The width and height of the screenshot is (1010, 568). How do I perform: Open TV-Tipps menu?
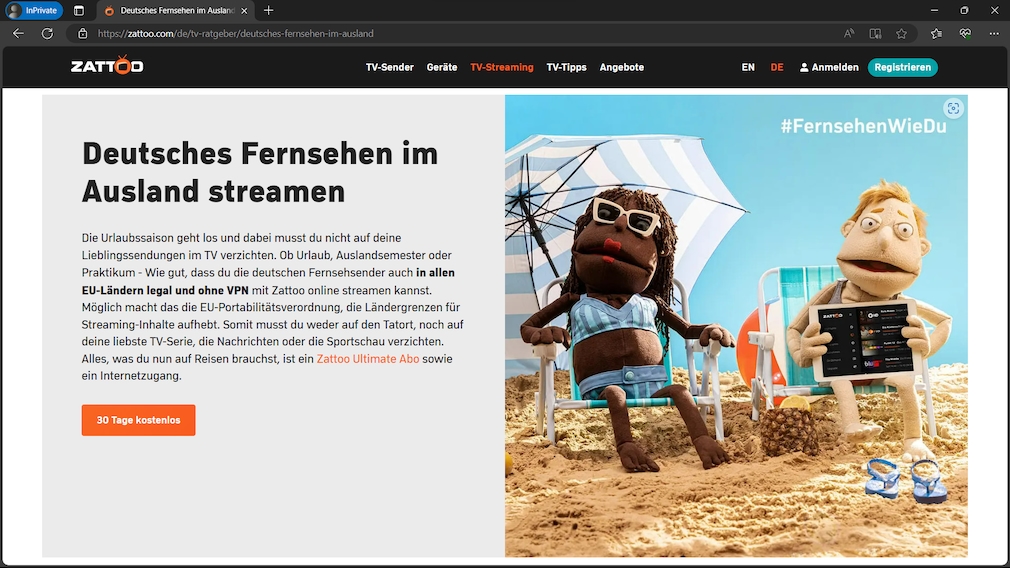[566, 67]
